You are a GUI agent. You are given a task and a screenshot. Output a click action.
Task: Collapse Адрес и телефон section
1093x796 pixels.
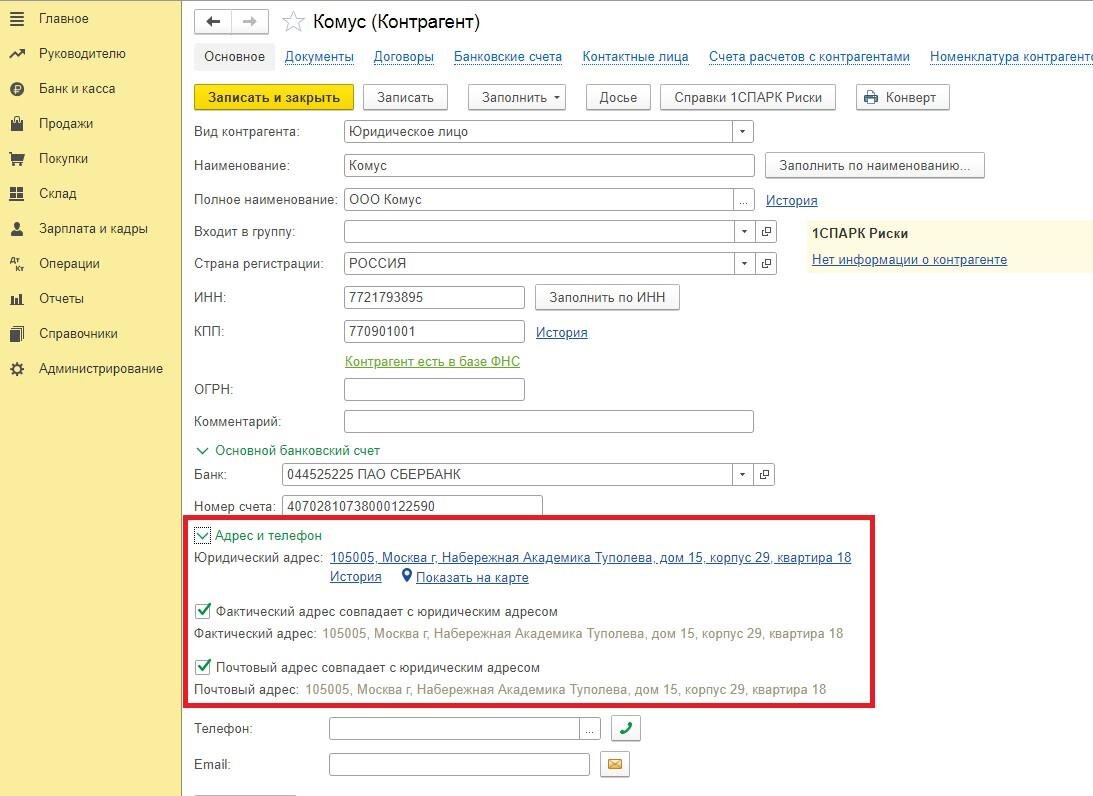tap(202, 535)
